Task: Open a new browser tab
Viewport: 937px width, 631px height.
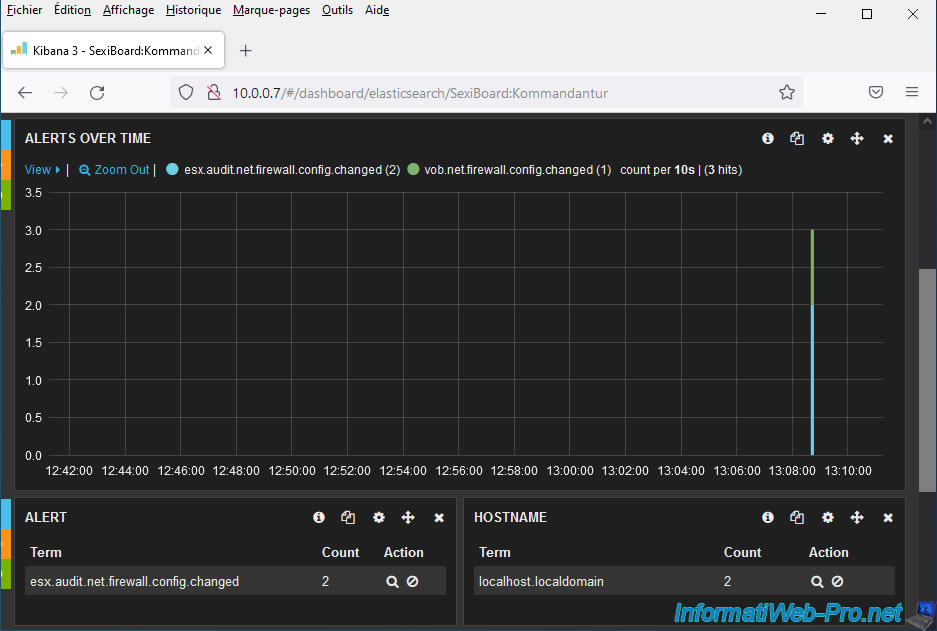Action: (x=246, y=50)
